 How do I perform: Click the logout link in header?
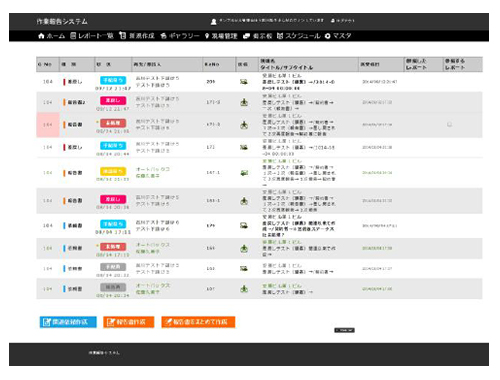point(342,21)
